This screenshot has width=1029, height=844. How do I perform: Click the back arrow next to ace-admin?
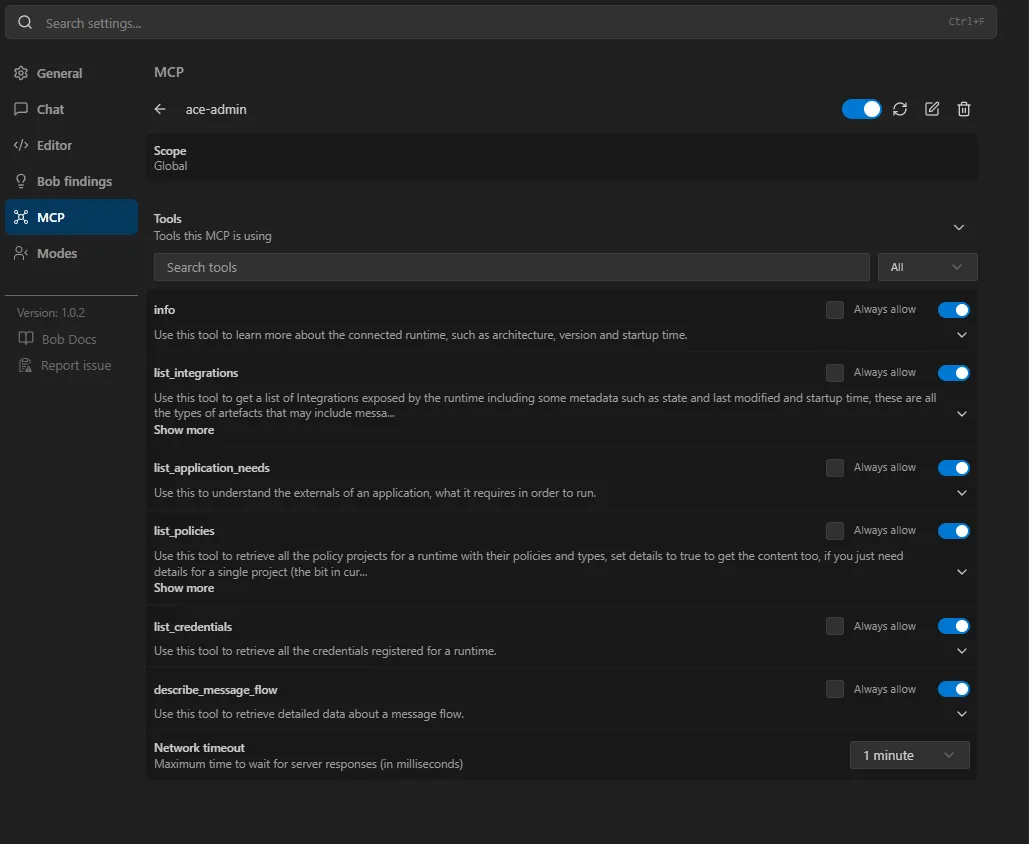160,110
